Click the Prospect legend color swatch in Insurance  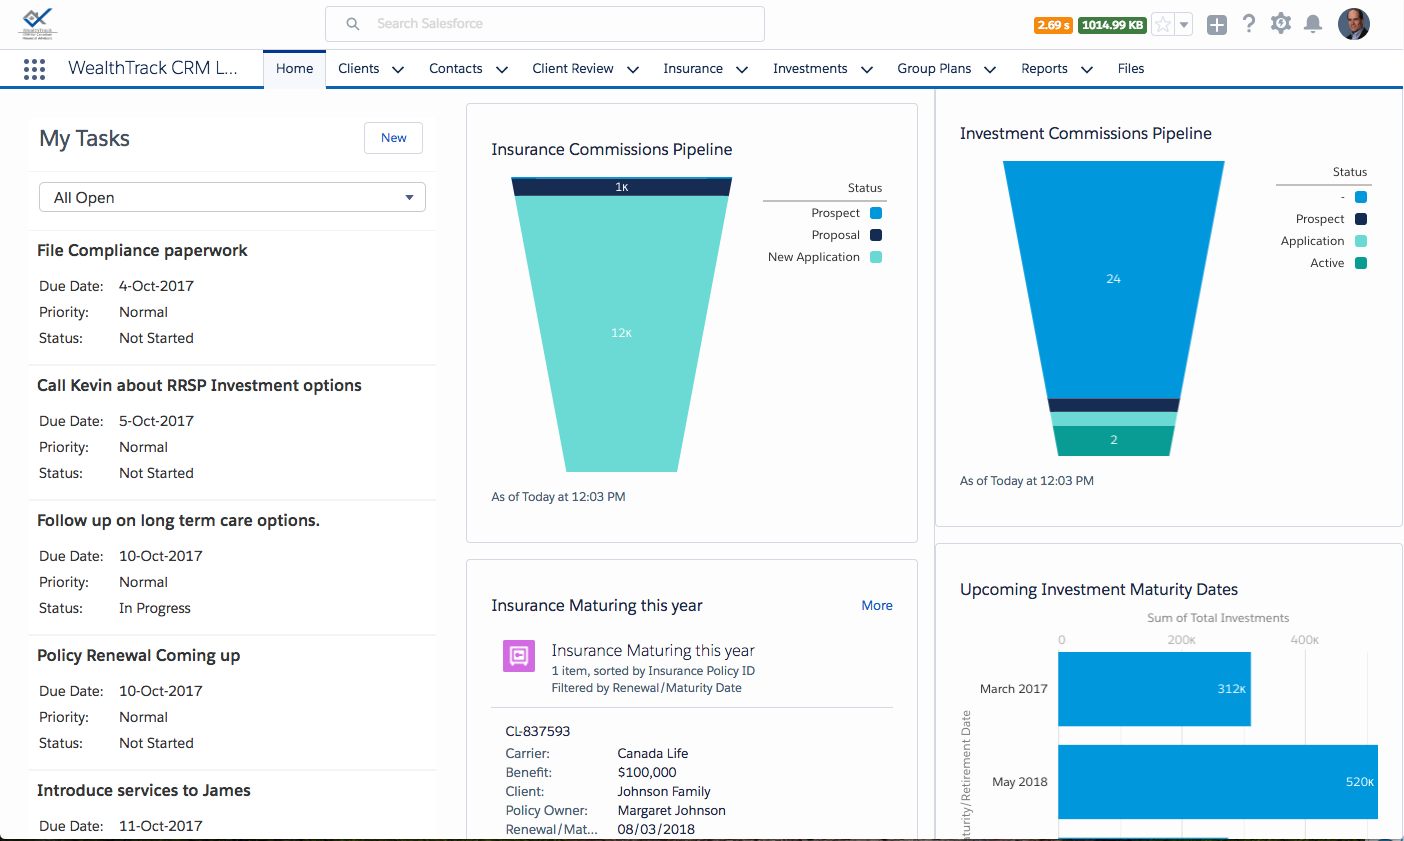pos(876,213)
